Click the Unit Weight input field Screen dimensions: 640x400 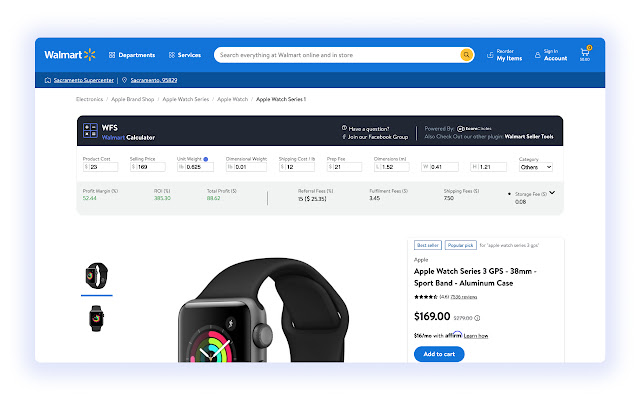195,167
